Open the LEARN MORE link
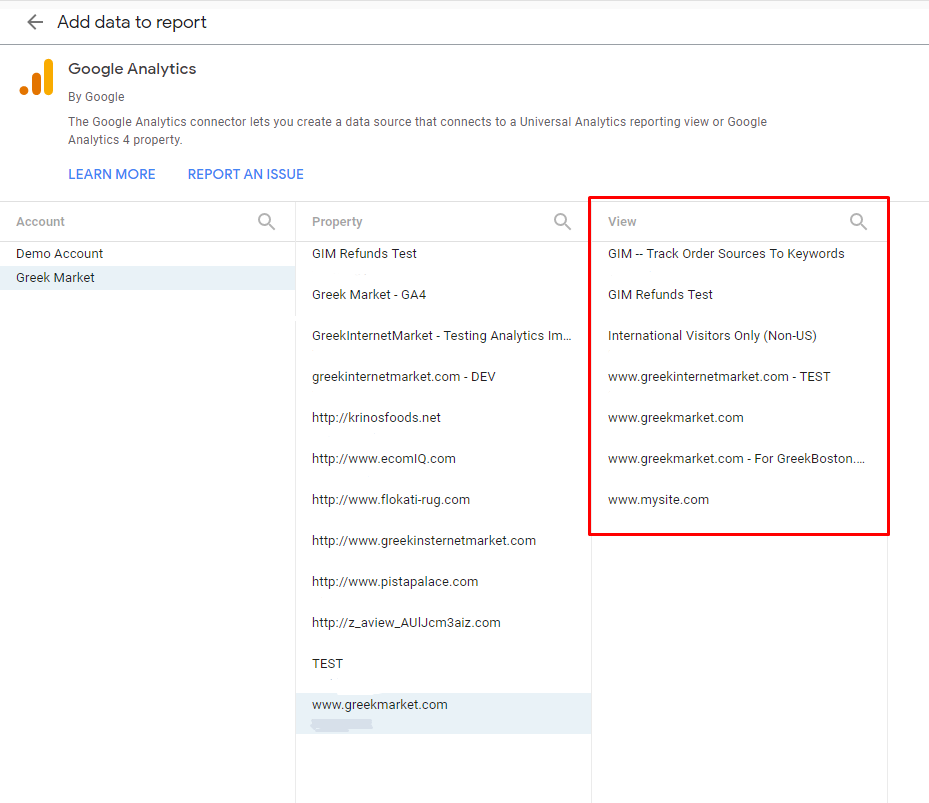 (x=112, y=174)
